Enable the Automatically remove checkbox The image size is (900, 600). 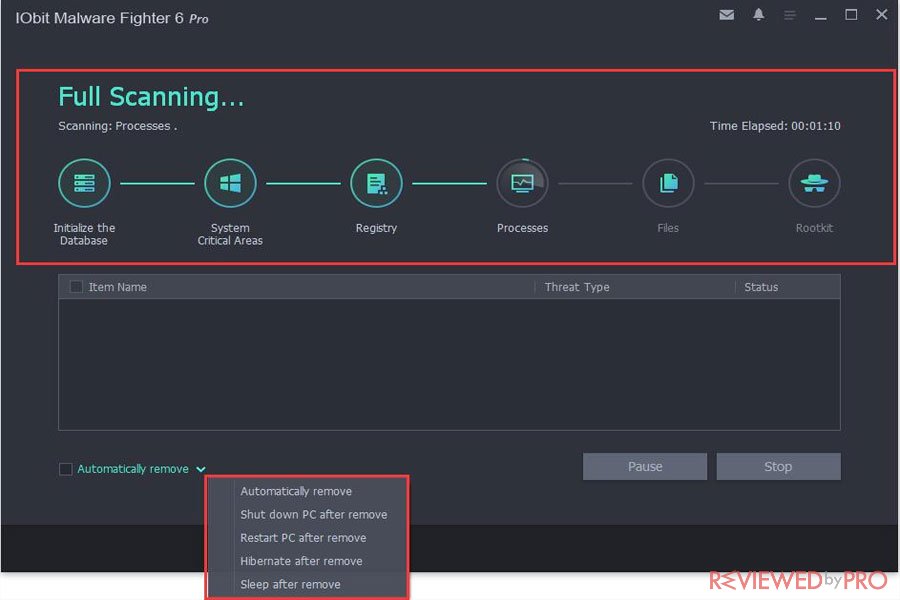click(65, 469)
